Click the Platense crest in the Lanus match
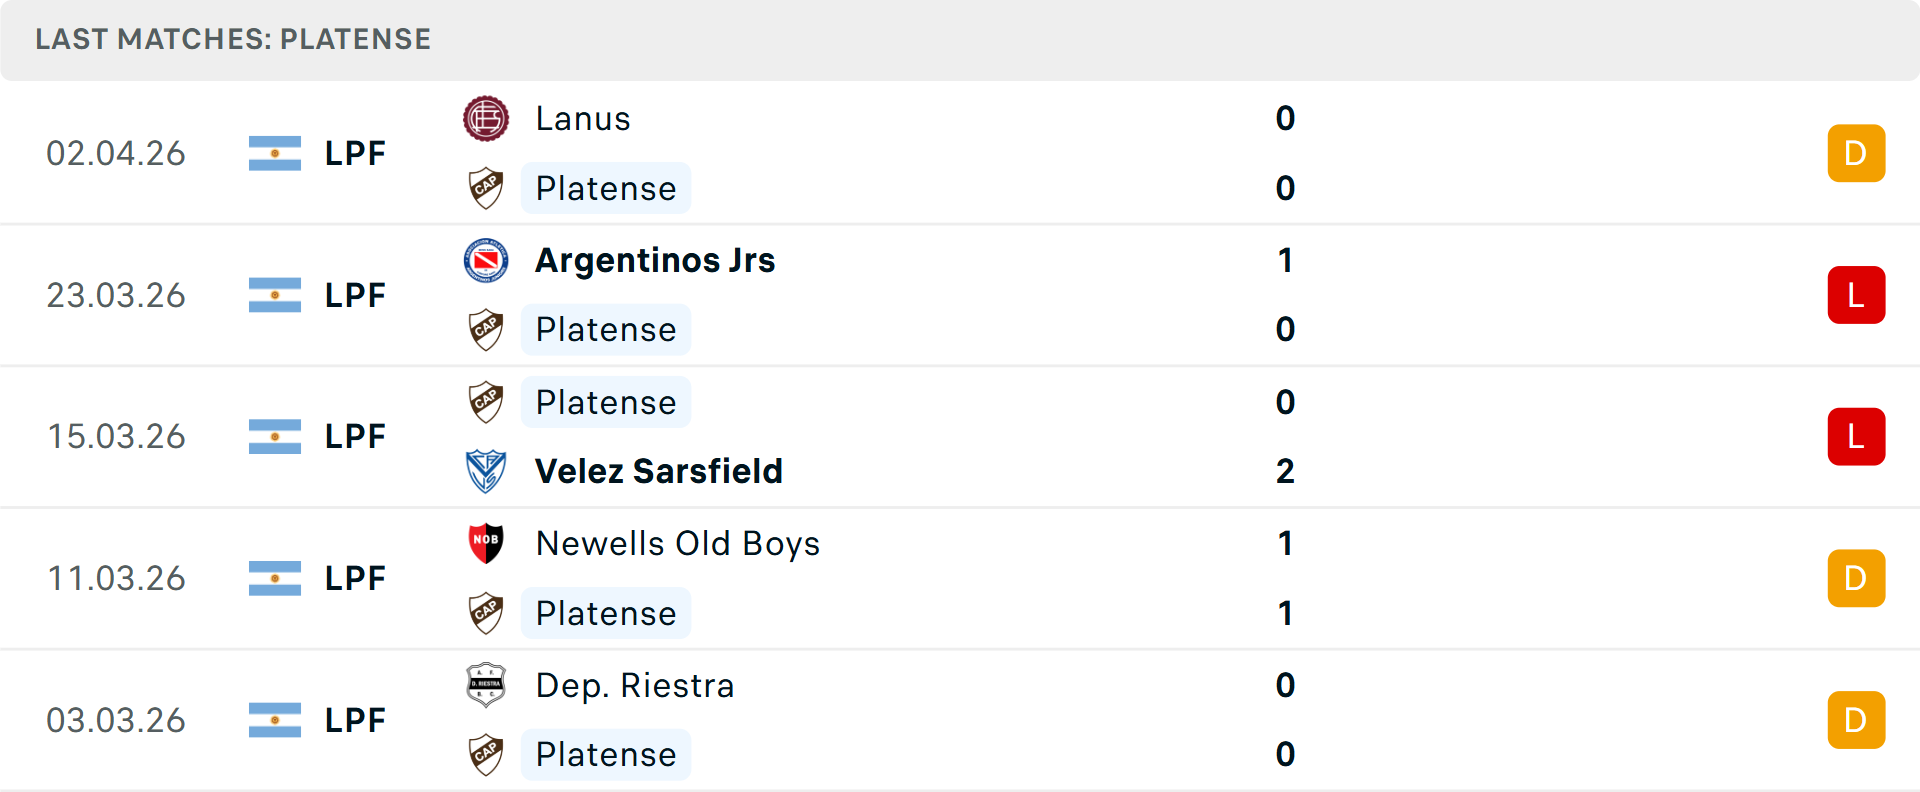The image size is (1920, 792). click(486, 189)
